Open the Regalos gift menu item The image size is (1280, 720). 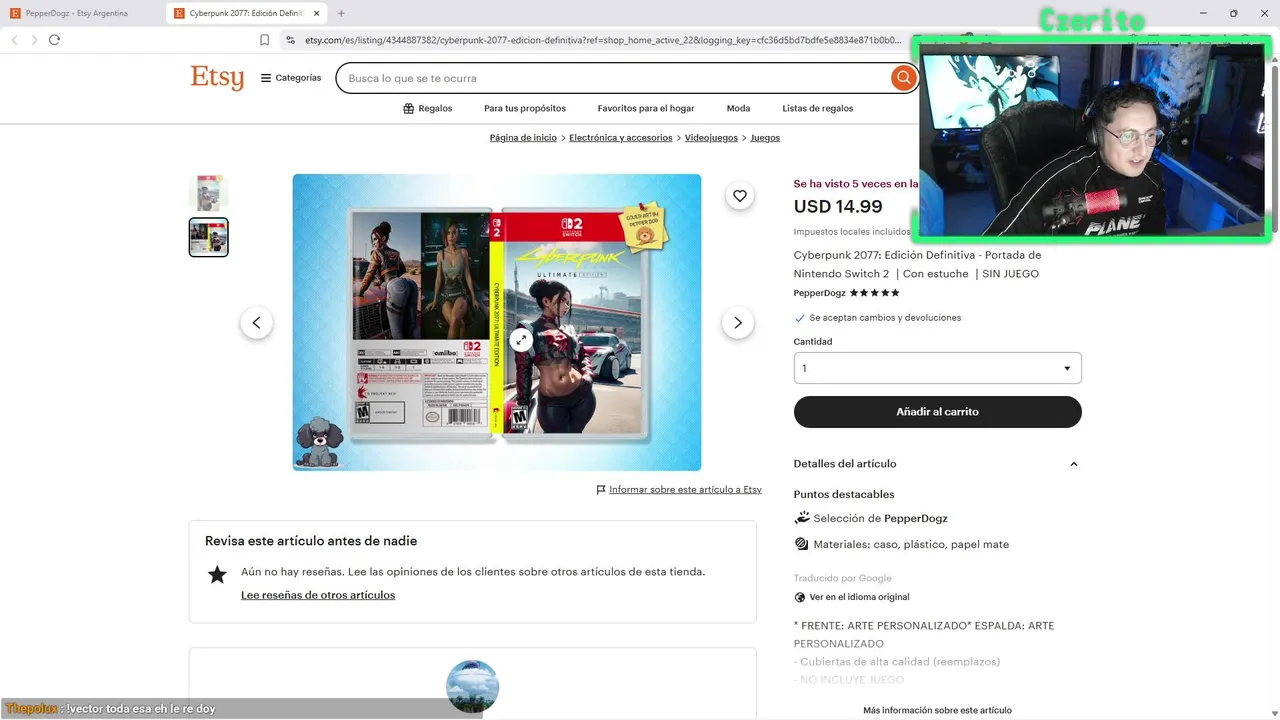click(x=427, y=108)
